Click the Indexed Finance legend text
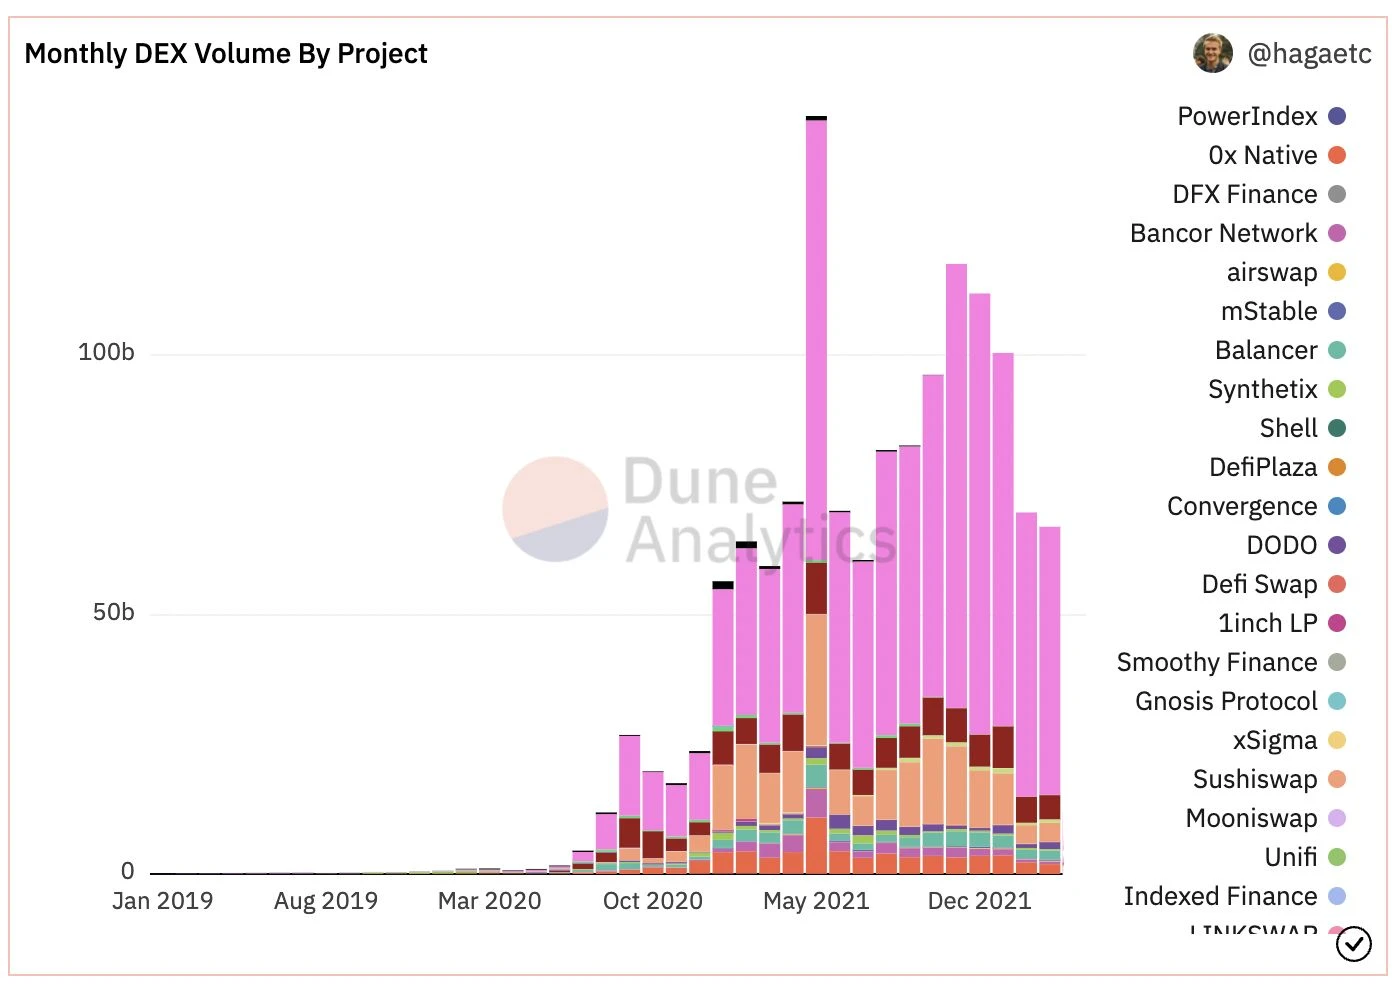This screenshot has width=1398, height=986. (x=1220, y=897)
